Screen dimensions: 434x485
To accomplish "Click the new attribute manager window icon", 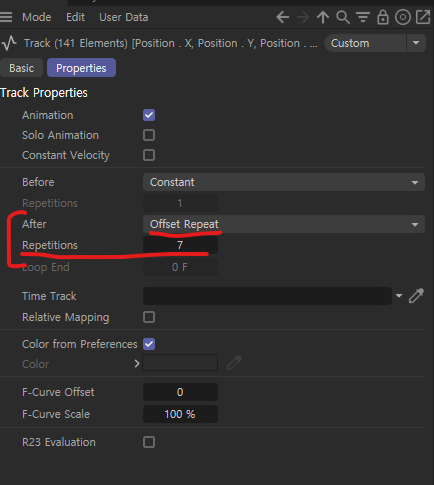I will click(423, 17).
